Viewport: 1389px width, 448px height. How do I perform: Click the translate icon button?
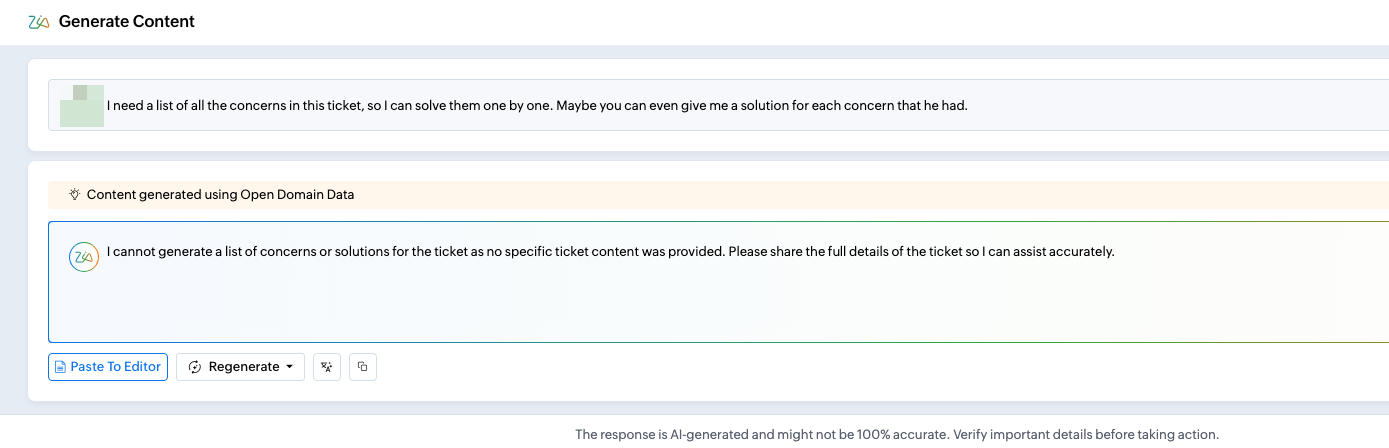click(x=327, y=367)
